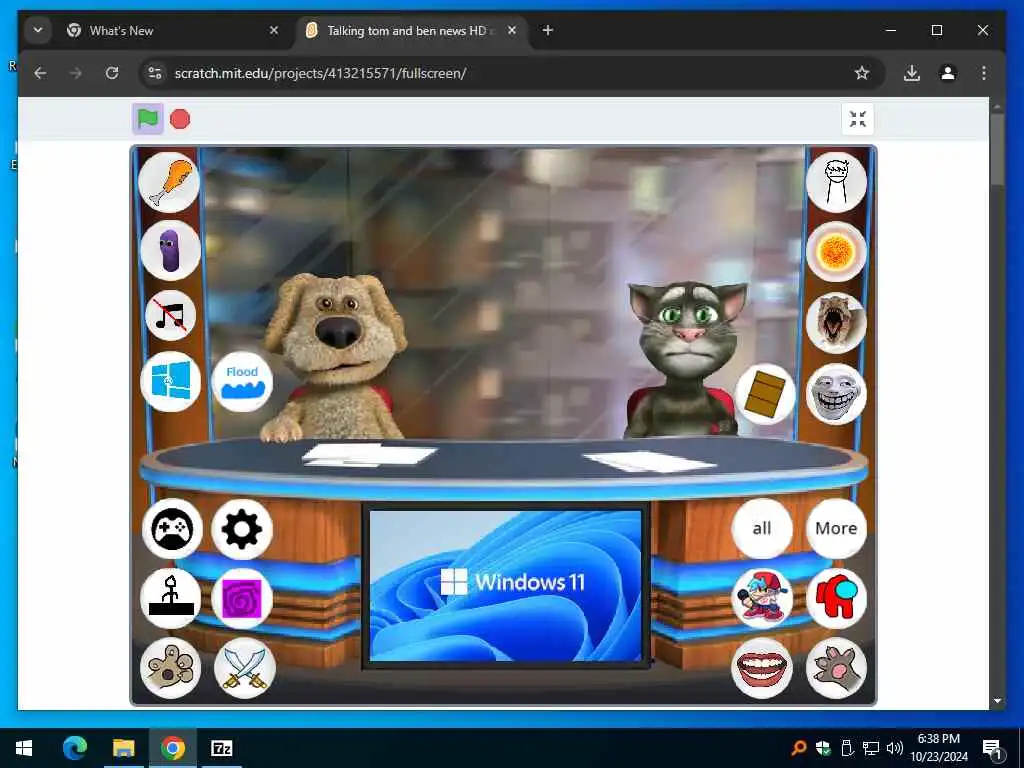Open Windows Security tray icon

(x=823, y=748)
